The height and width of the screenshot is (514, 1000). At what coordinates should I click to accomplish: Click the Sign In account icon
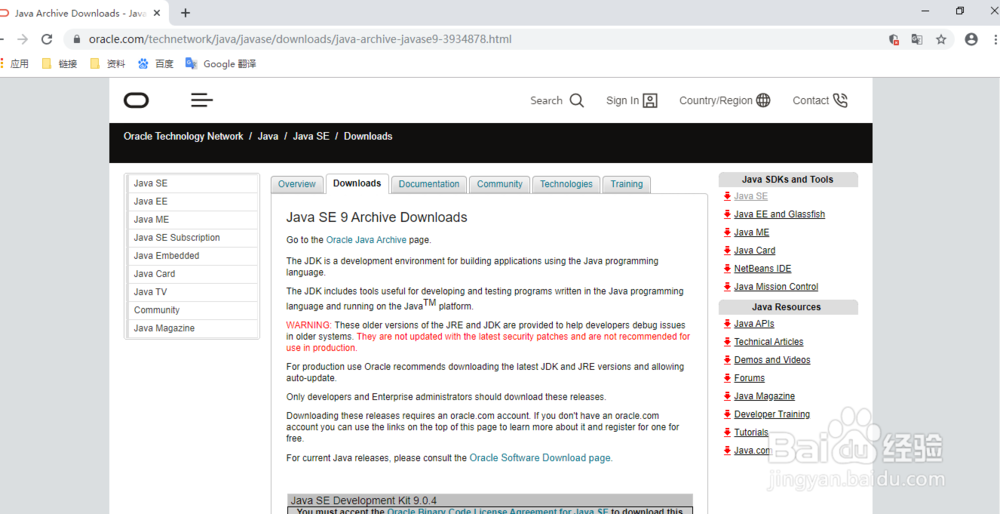point(650,101)
